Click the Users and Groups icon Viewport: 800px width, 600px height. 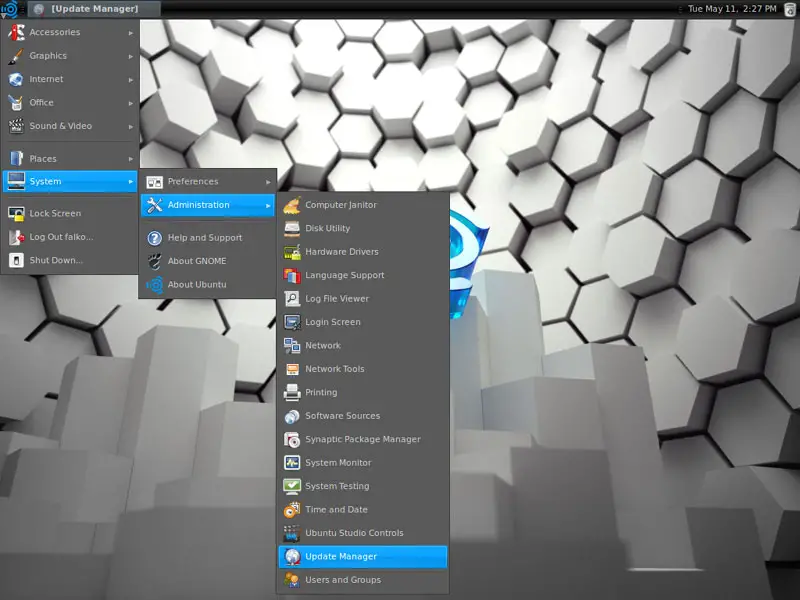point(292,580)
